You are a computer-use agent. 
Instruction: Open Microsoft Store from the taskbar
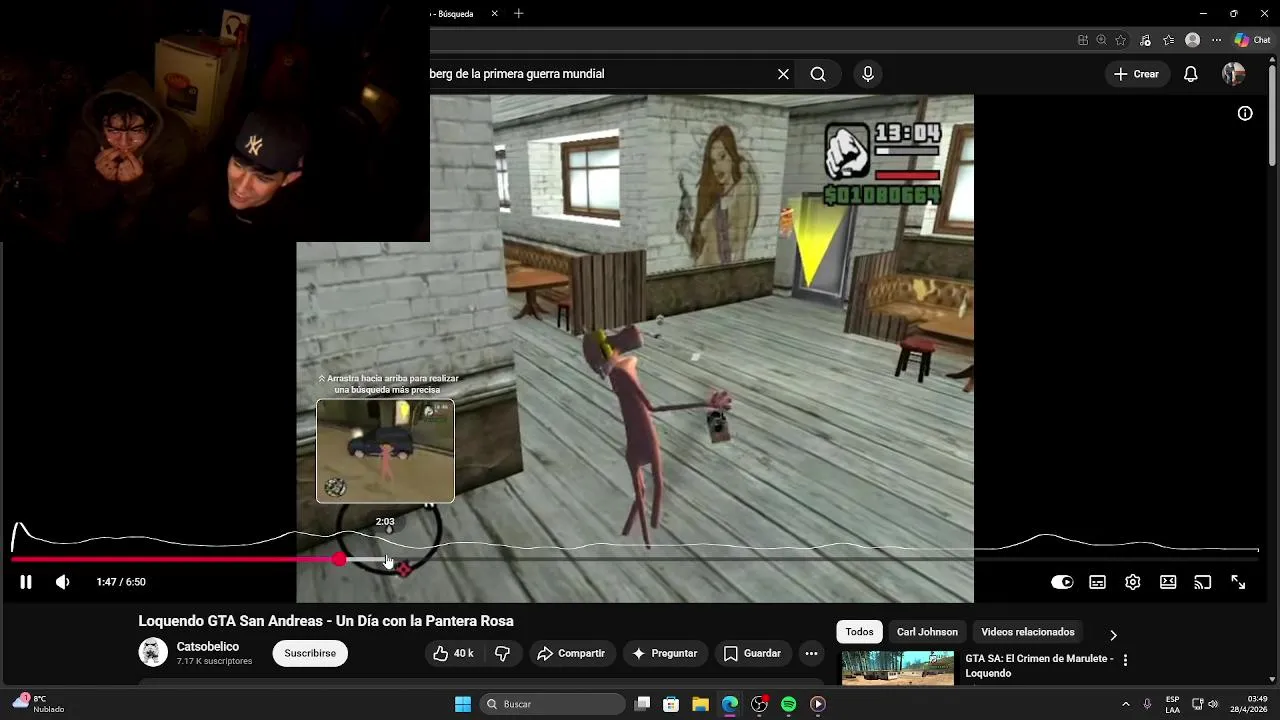pos(672,704)
